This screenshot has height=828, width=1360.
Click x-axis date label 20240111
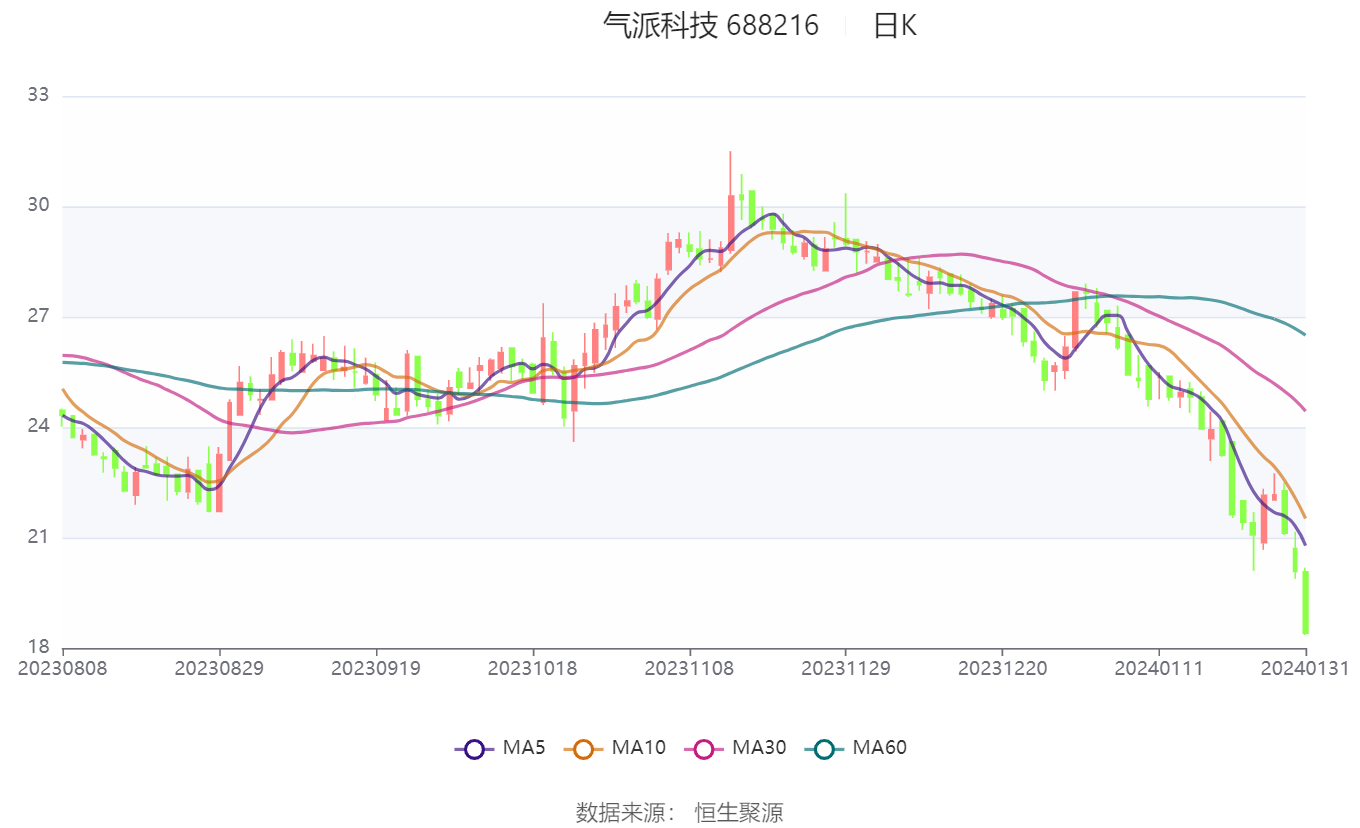(1159, 667)
